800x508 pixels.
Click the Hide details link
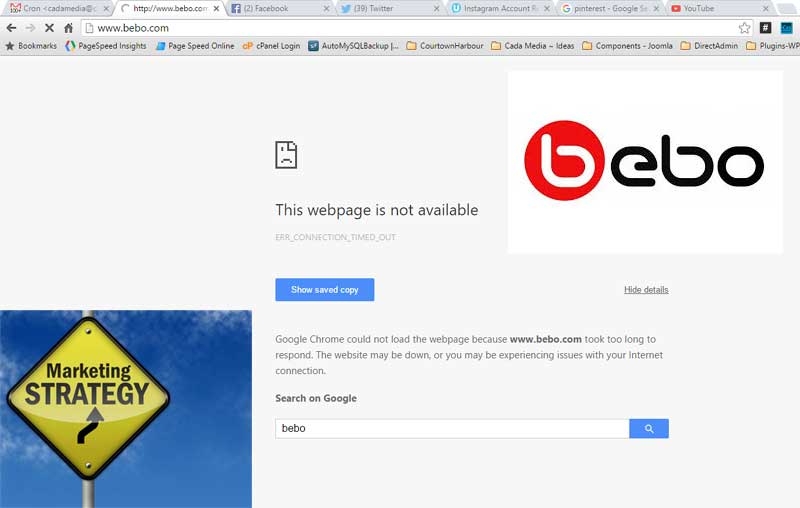[x=646, y=290]
